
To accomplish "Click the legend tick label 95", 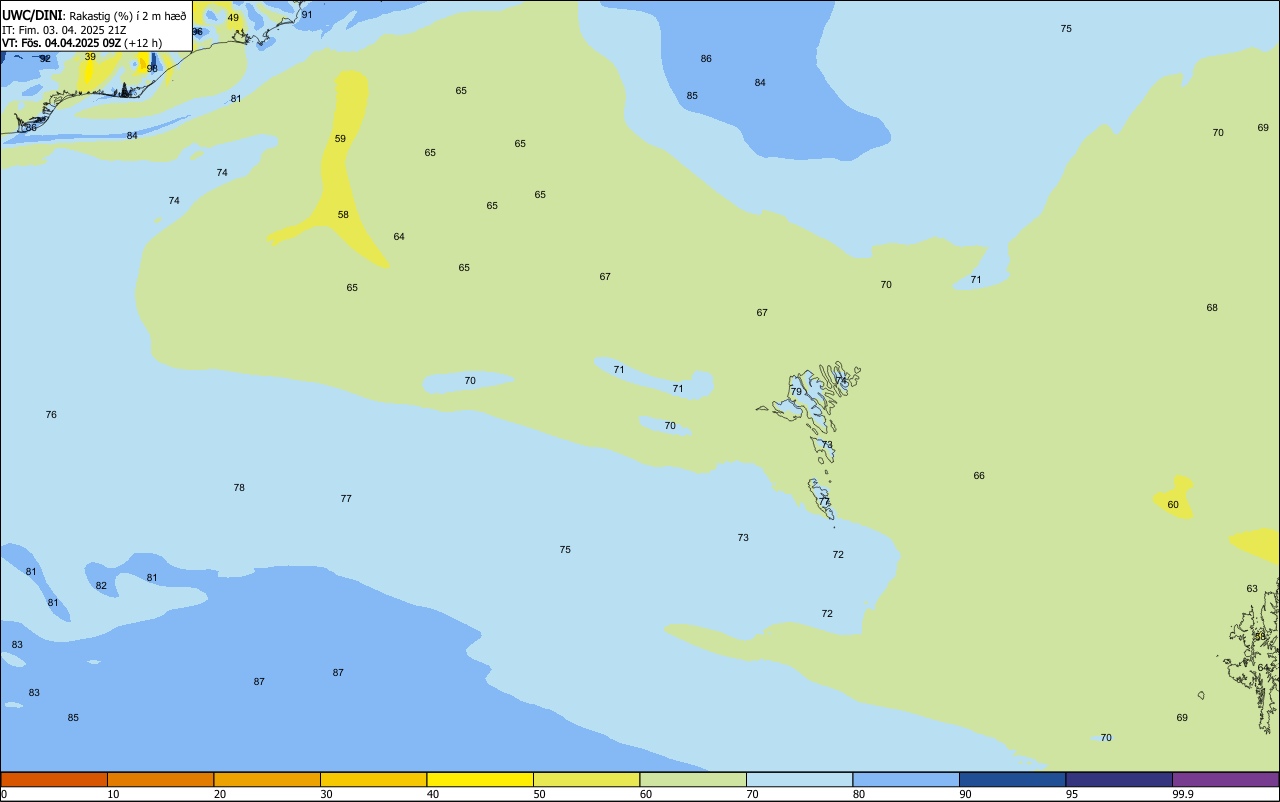I will point(1072,794).
